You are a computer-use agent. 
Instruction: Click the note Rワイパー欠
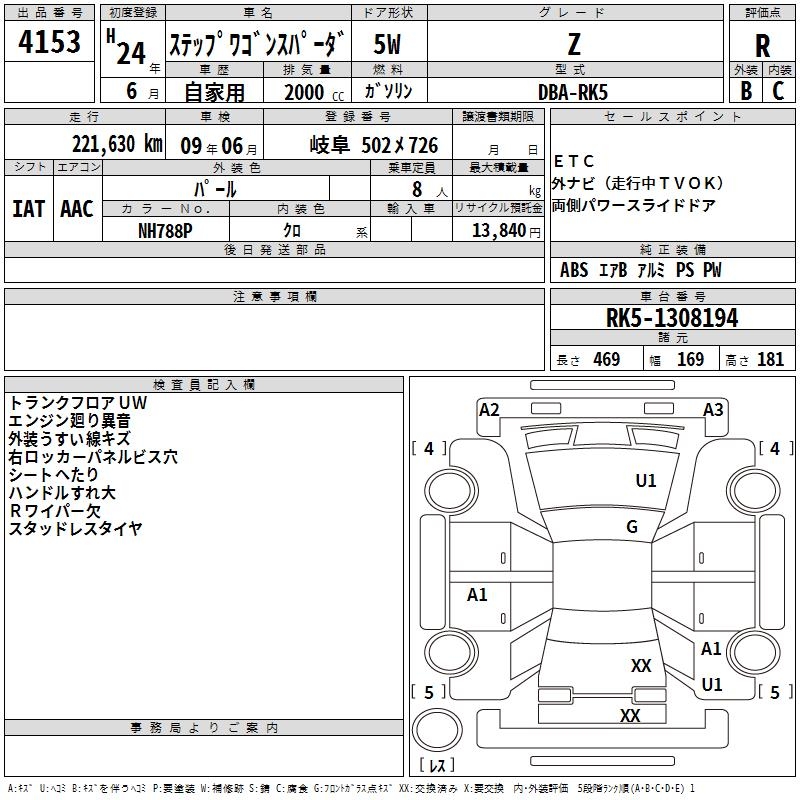(55, 511)
